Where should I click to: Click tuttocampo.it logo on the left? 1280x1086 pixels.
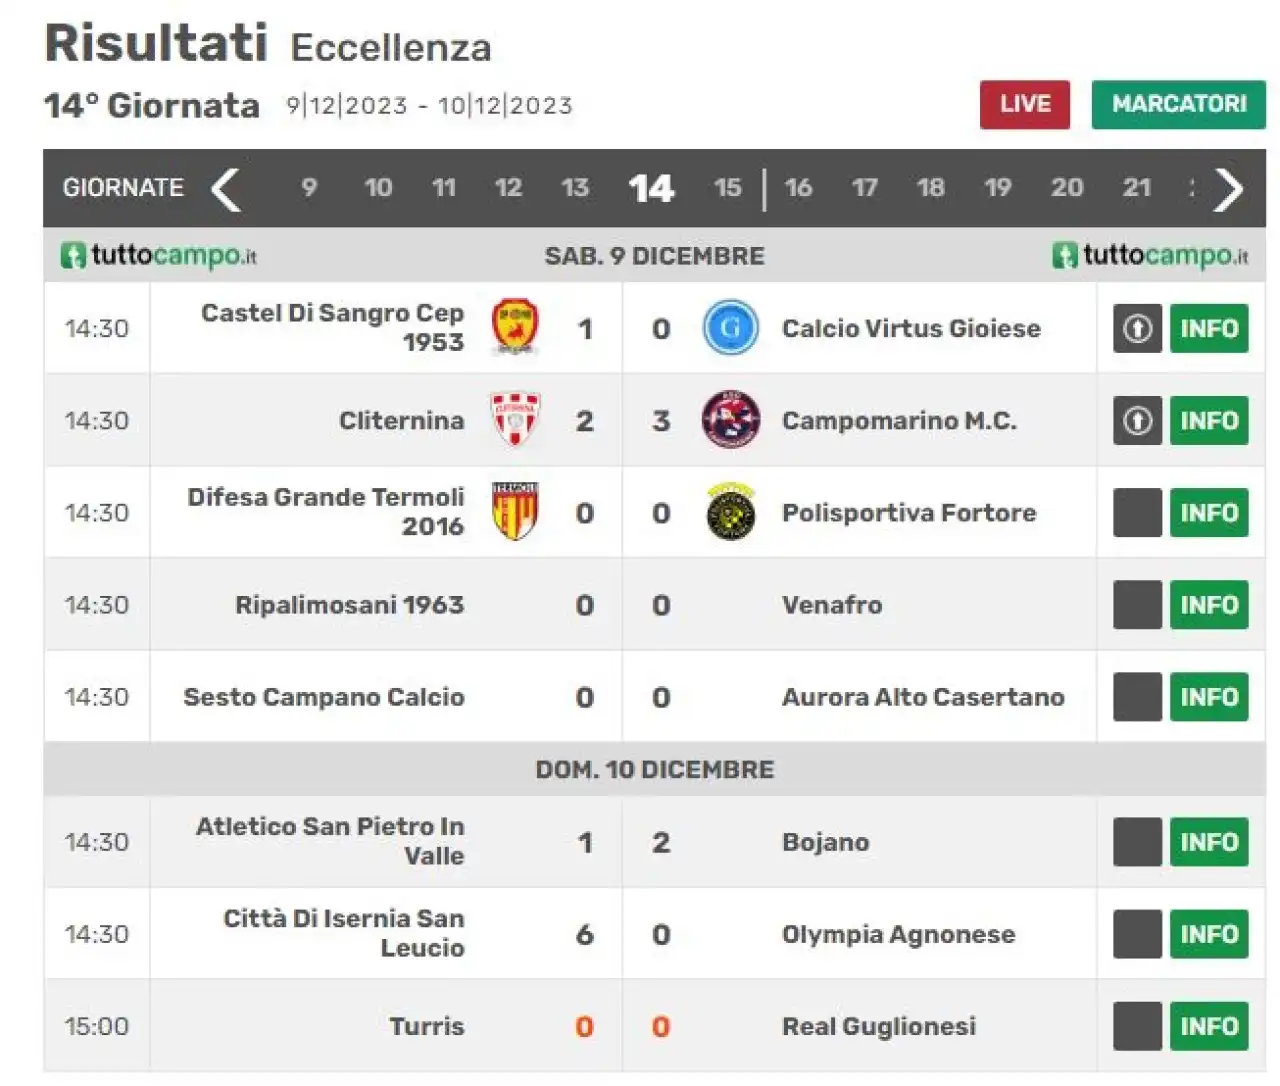point(159,256)
